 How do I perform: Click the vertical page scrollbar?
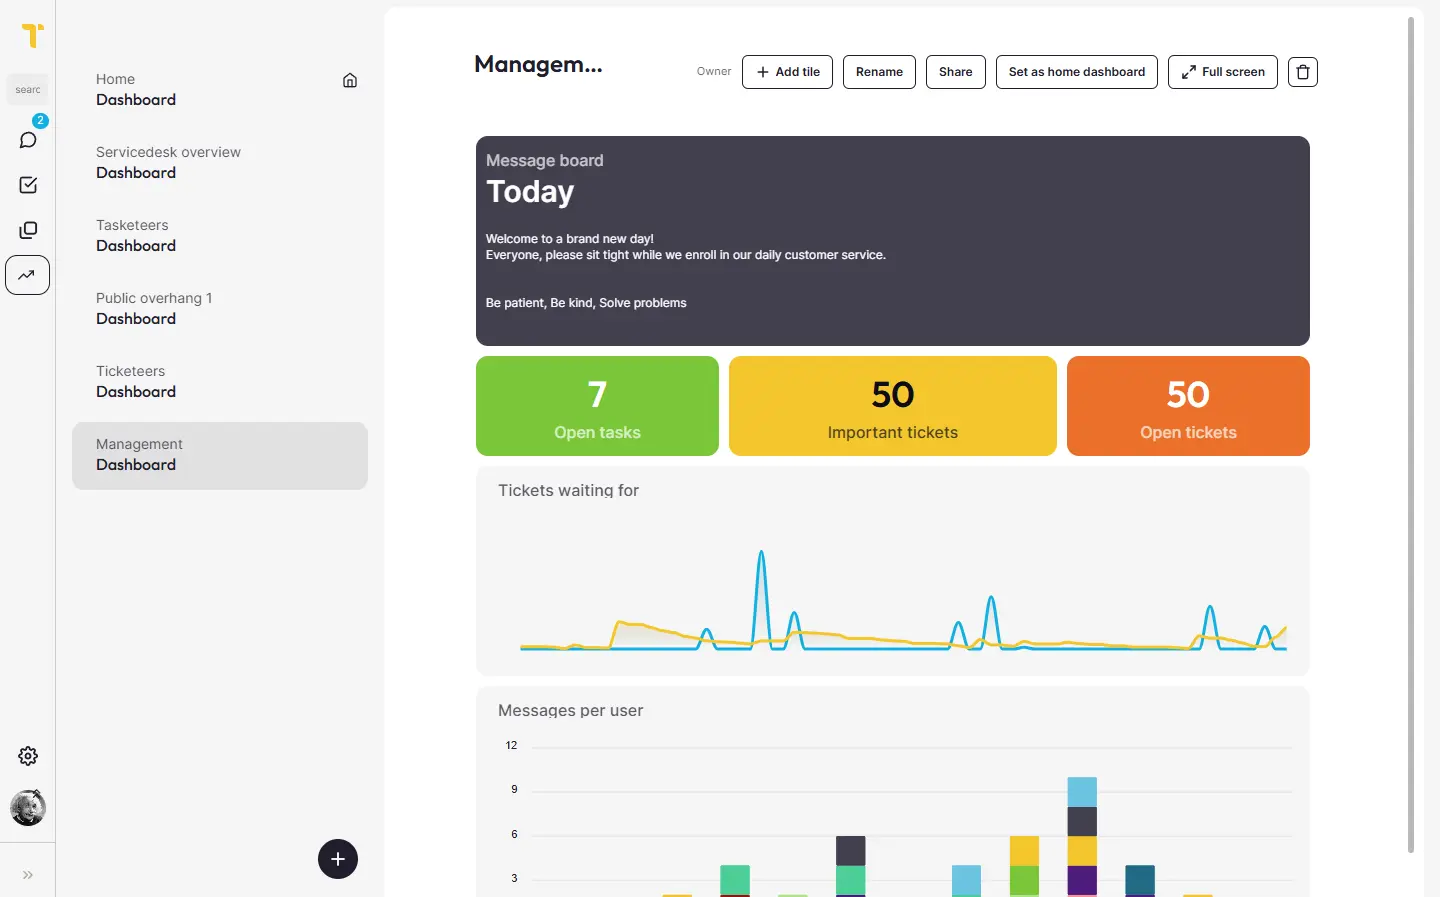[1411, 435]
